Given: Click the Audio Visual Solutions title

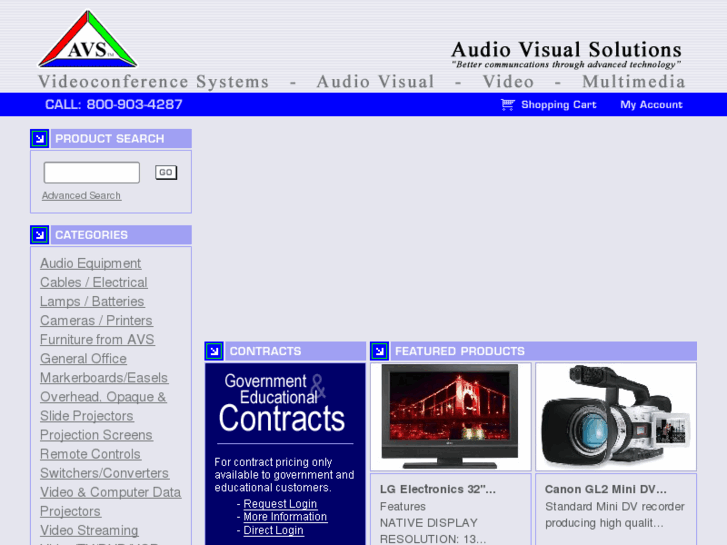Looking at the screenshot, I should [x=566, y=50].
